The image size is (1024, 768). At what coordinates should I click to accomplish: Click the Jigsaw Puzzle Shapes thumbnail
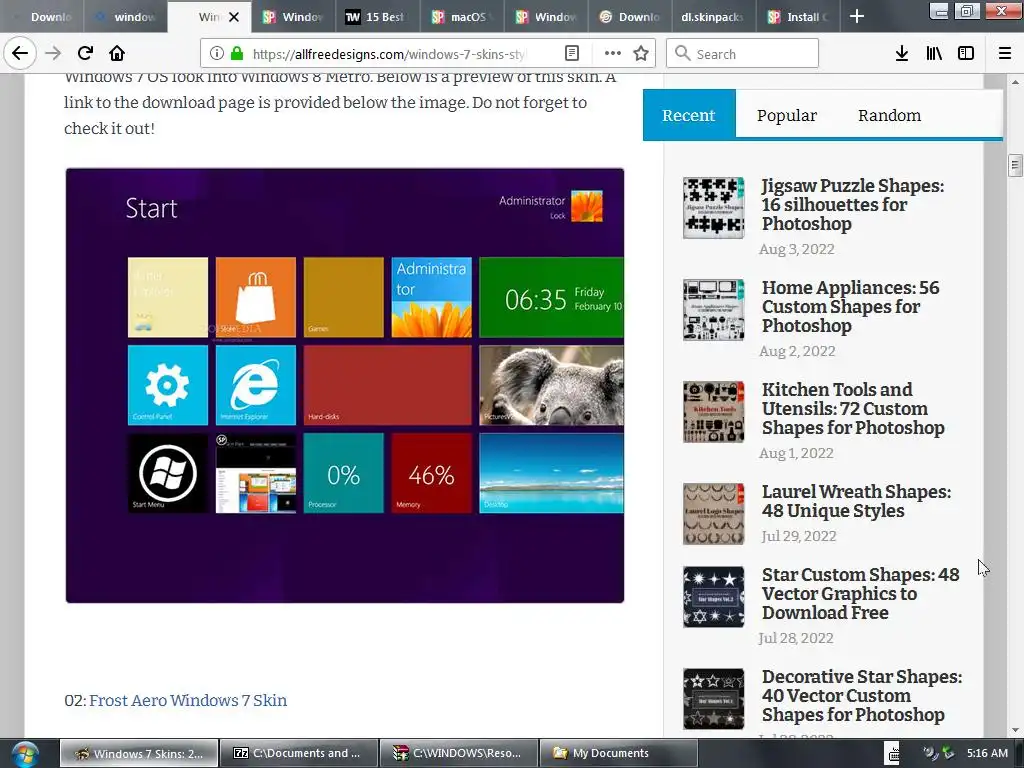tap(713, 208)
